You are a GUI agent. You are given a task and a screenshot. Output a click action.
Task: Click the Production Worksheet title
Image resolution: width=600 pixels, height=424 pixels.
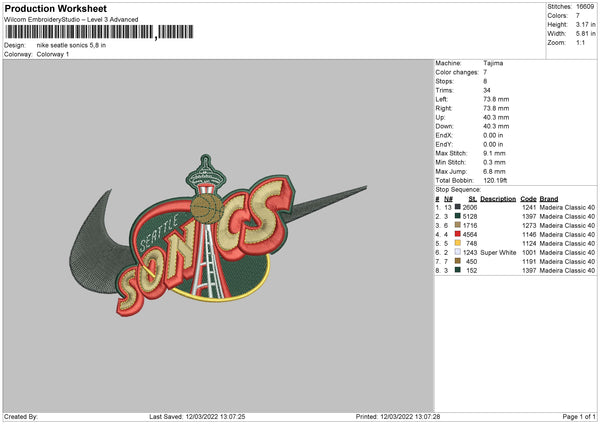coord(55,8)
